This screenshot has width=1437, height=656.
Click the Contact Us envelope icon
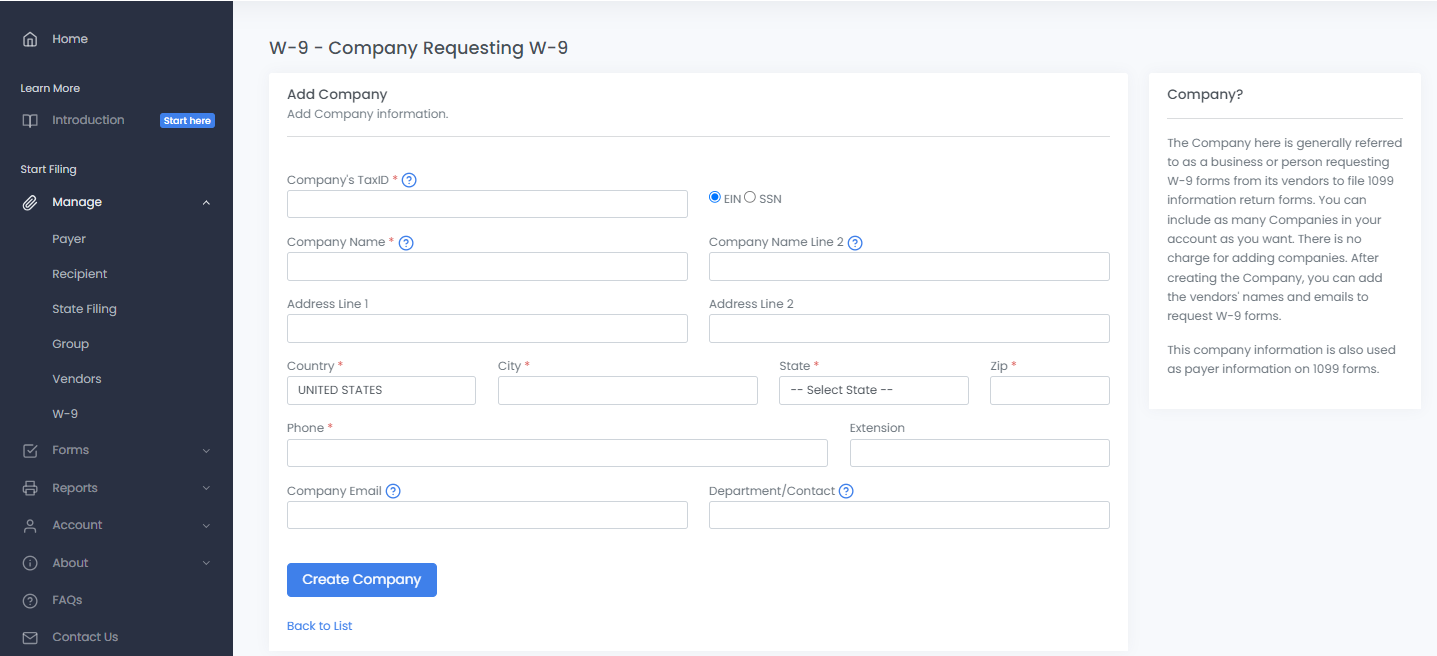coord(30,637)
